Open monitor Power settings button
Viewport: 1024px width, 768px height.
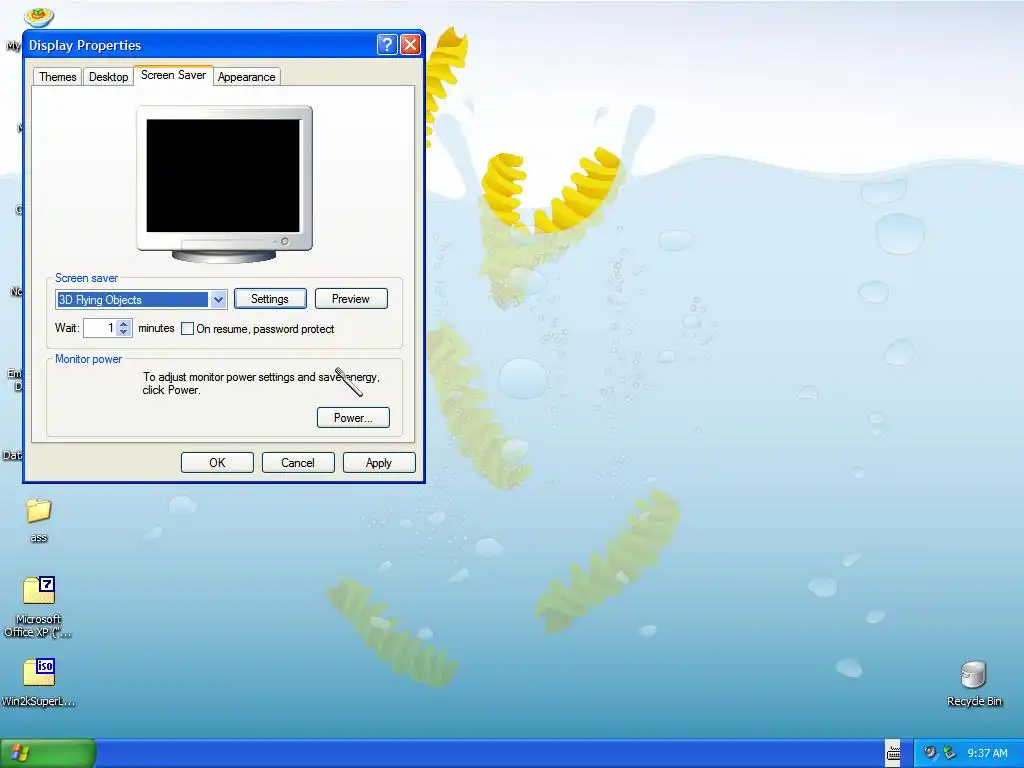coord(353,418)
